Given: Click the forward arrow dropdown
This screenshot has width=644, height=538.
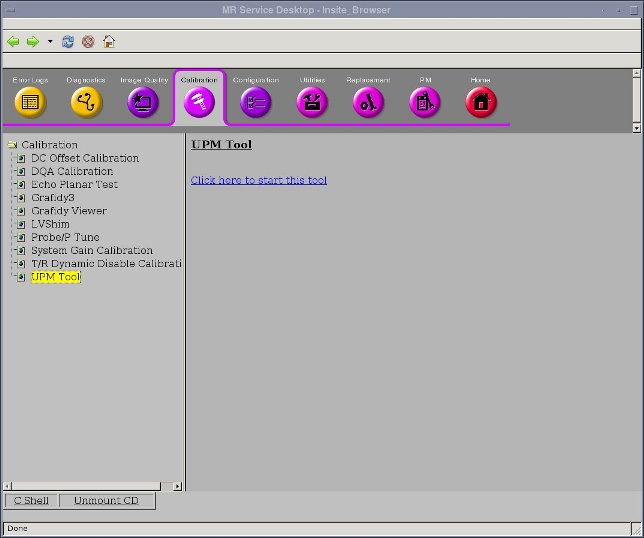Looking at the screenshot, I should tap(50, 42).
